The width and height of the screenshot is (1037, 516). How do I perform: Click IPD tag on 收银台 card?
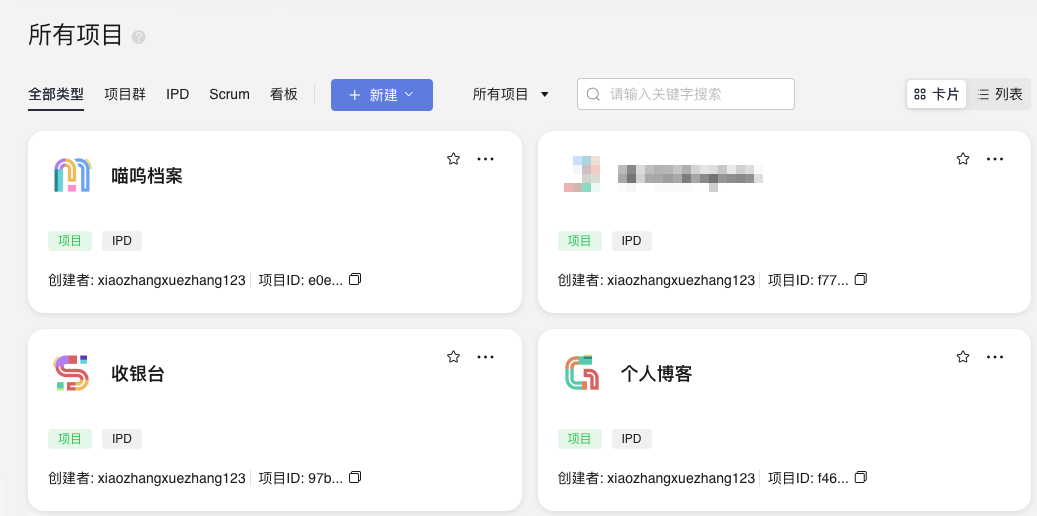[122, 439]
